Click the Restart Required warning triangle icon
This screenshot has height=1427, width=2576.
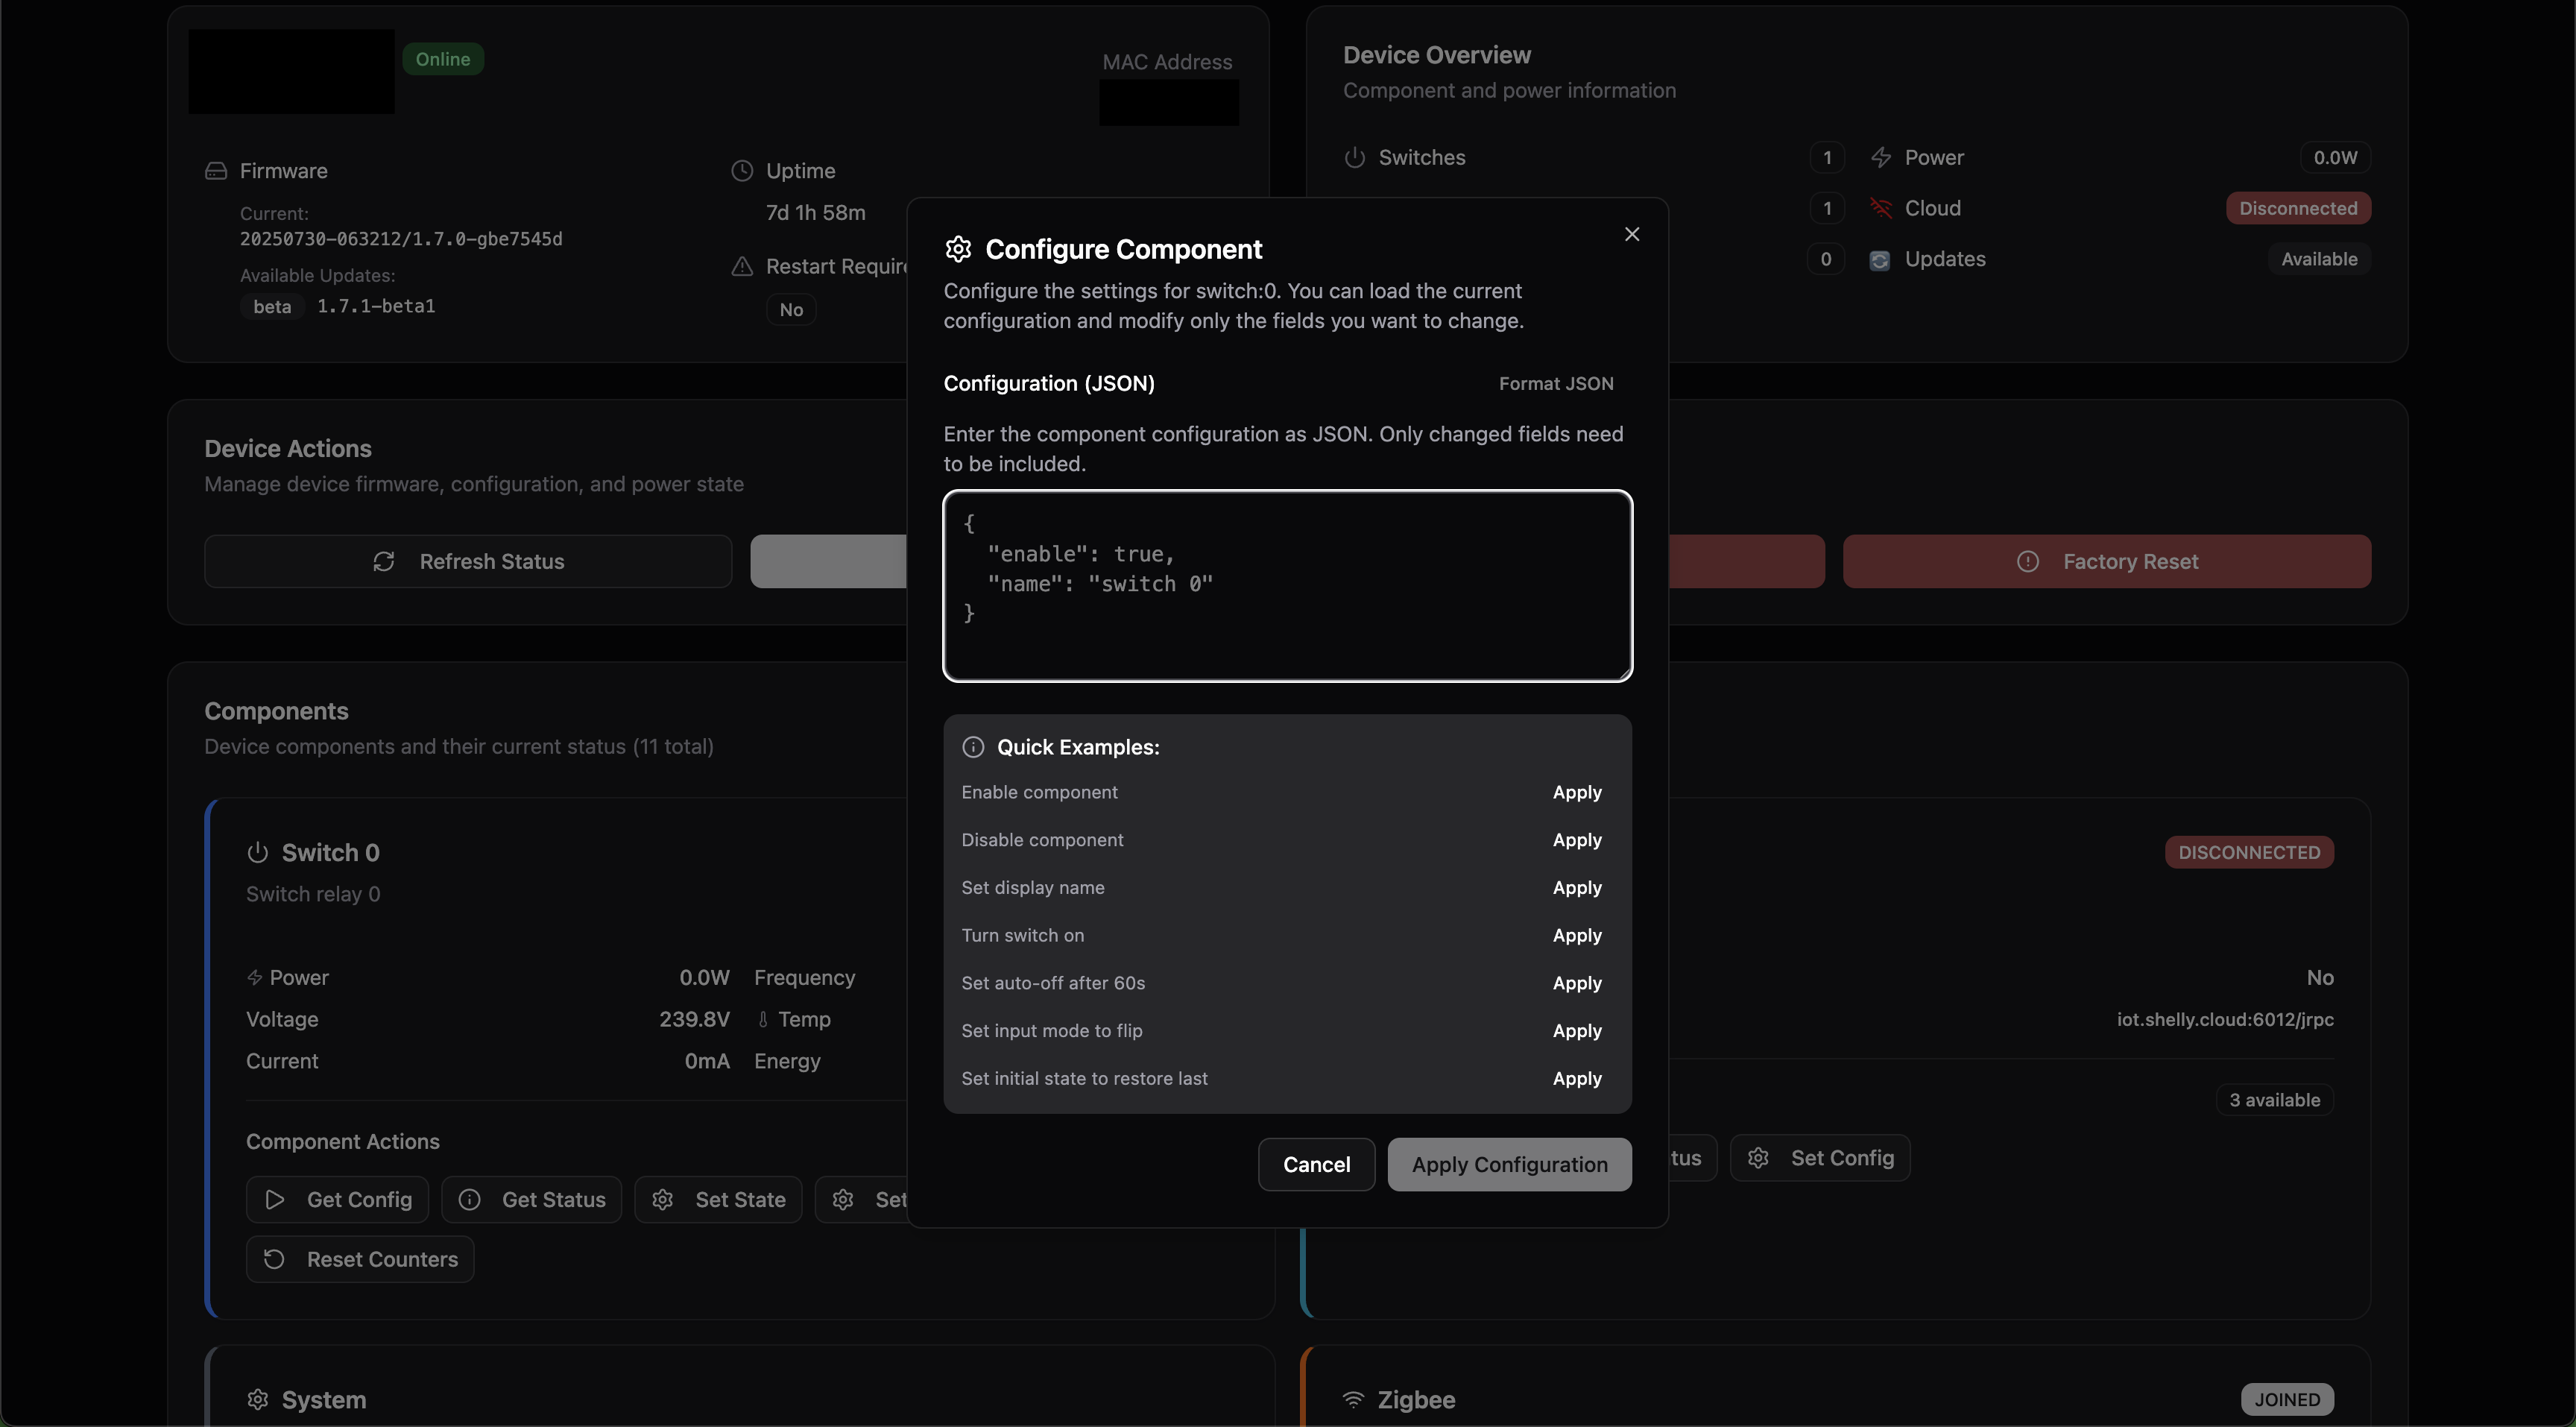point(742,267)
